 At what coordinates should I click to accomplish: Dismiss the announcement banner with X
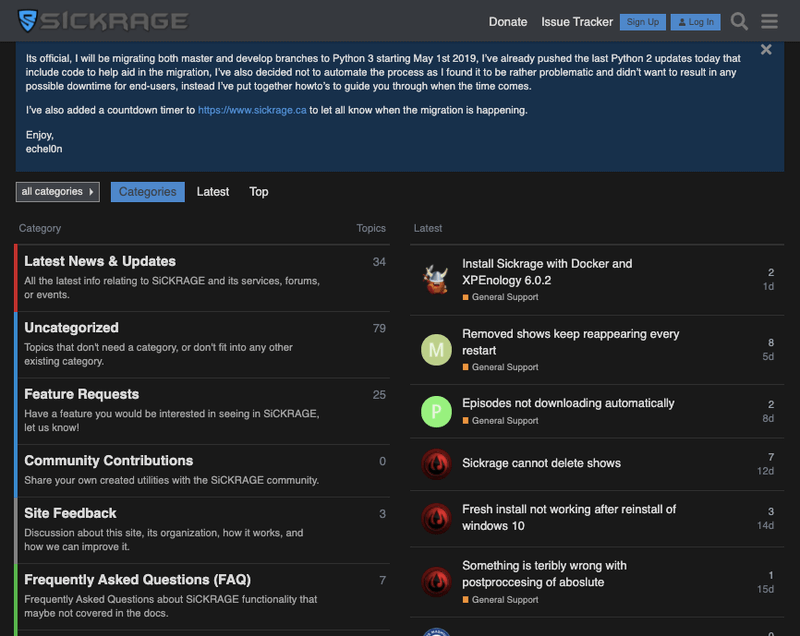click(766, 49)
